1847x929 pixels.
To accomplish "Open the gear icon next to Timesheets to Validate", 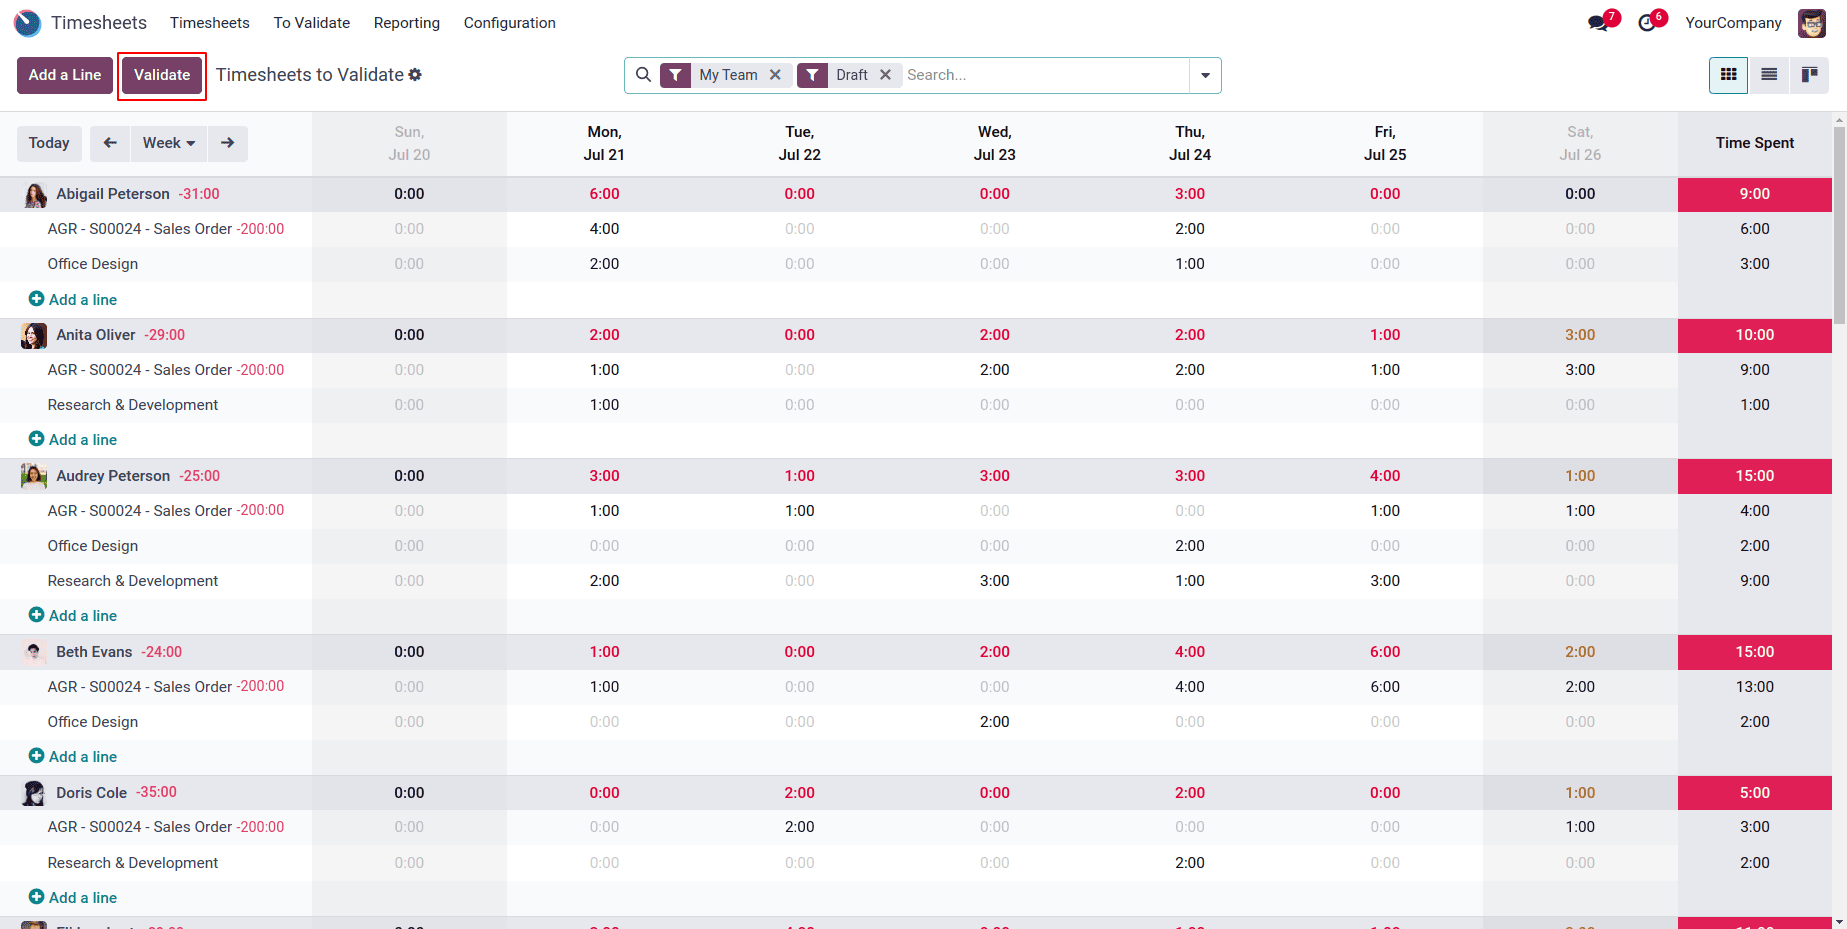I will pyautogui.click(x=415, y=74).
